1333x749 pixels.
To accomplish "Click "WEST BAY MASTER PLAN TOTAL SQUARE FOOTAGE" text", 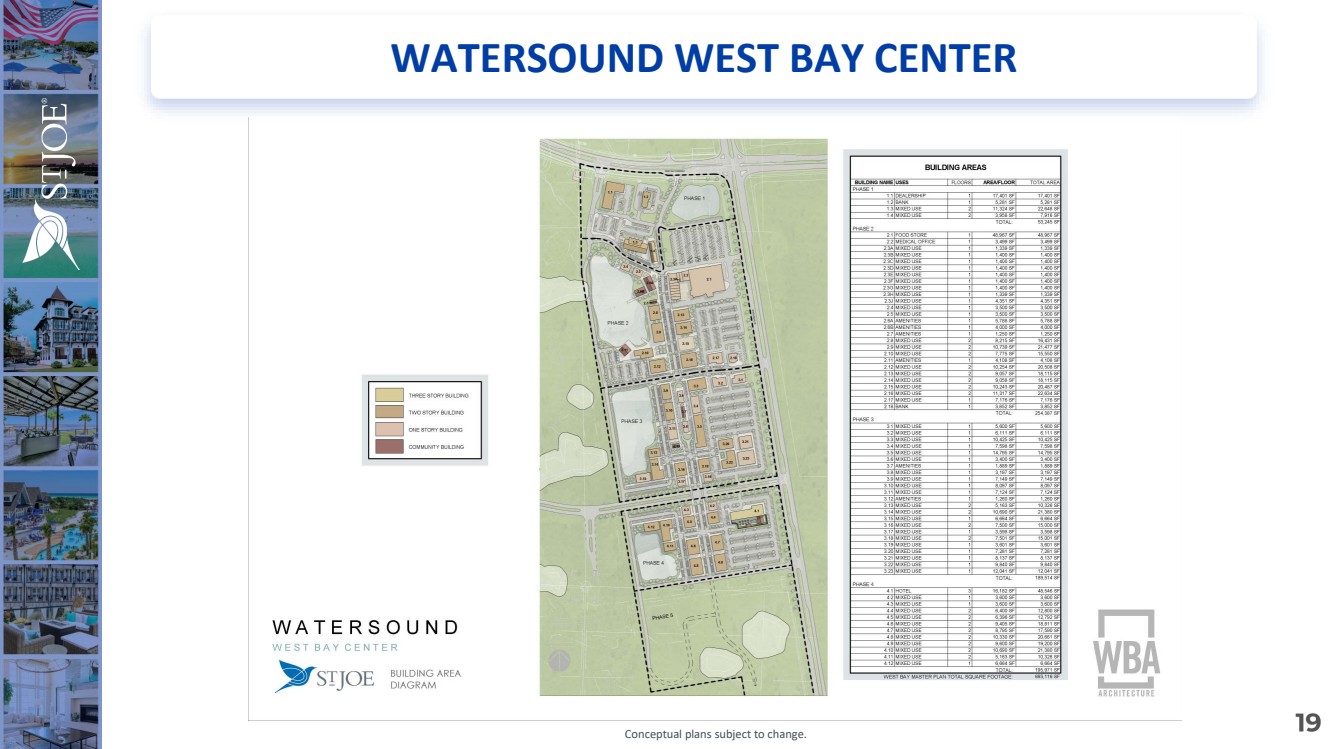I will point(947,677).
